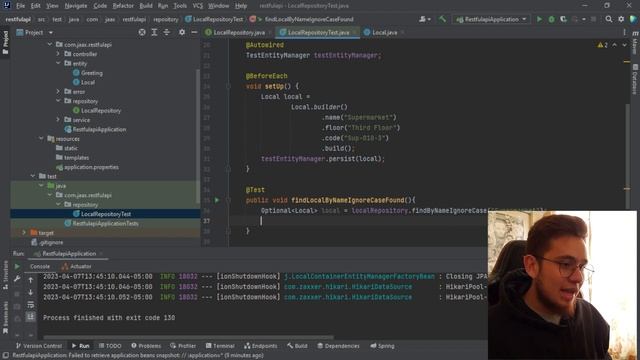This screenshot has height=360, width=640.
Task: Debug the RestfulapiApplication configuration
Action: pyautogui.click(x=551, y=19)
